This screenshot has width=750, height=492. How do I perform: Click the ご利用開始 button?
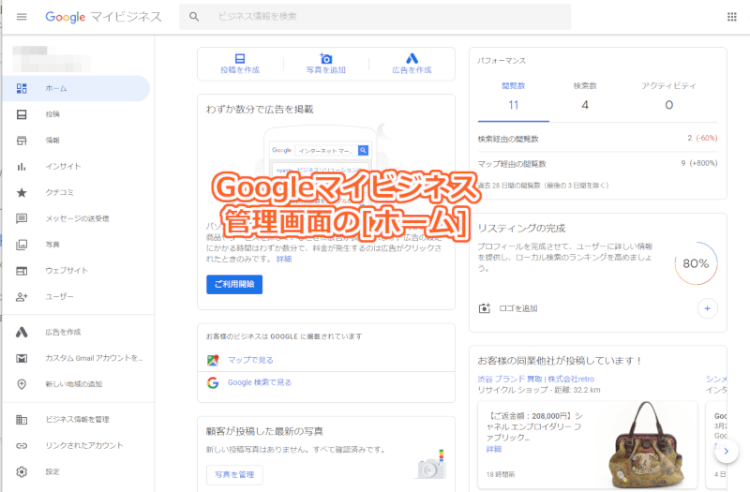point(234,284)
